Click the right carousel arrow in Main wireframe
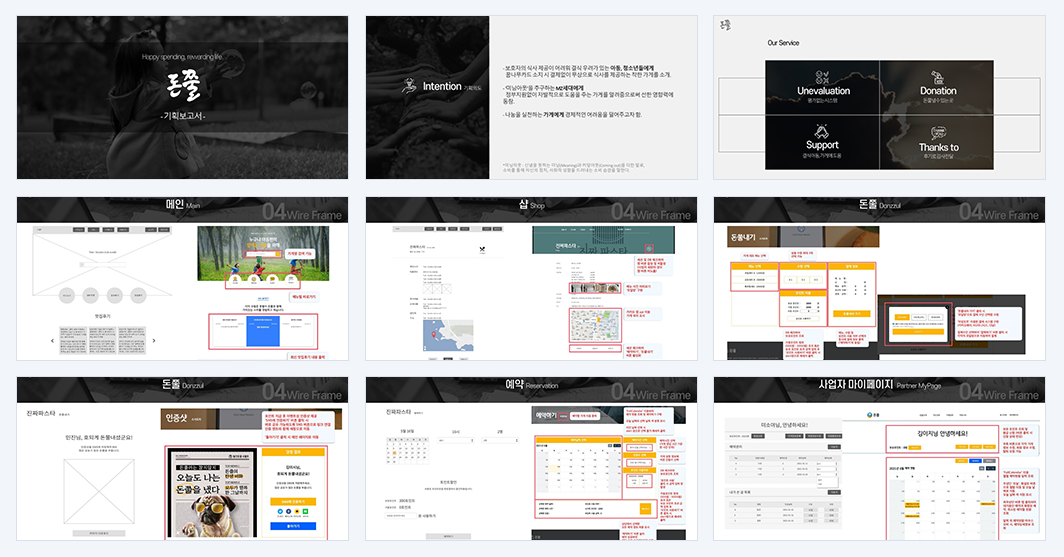The image size is (1064, 557). click(x=154, y=341)
